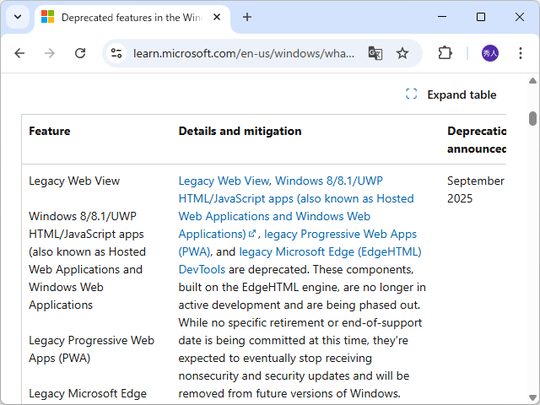
Task: Click the vertical scrollbar thumb
Action: tap(532, 118)
